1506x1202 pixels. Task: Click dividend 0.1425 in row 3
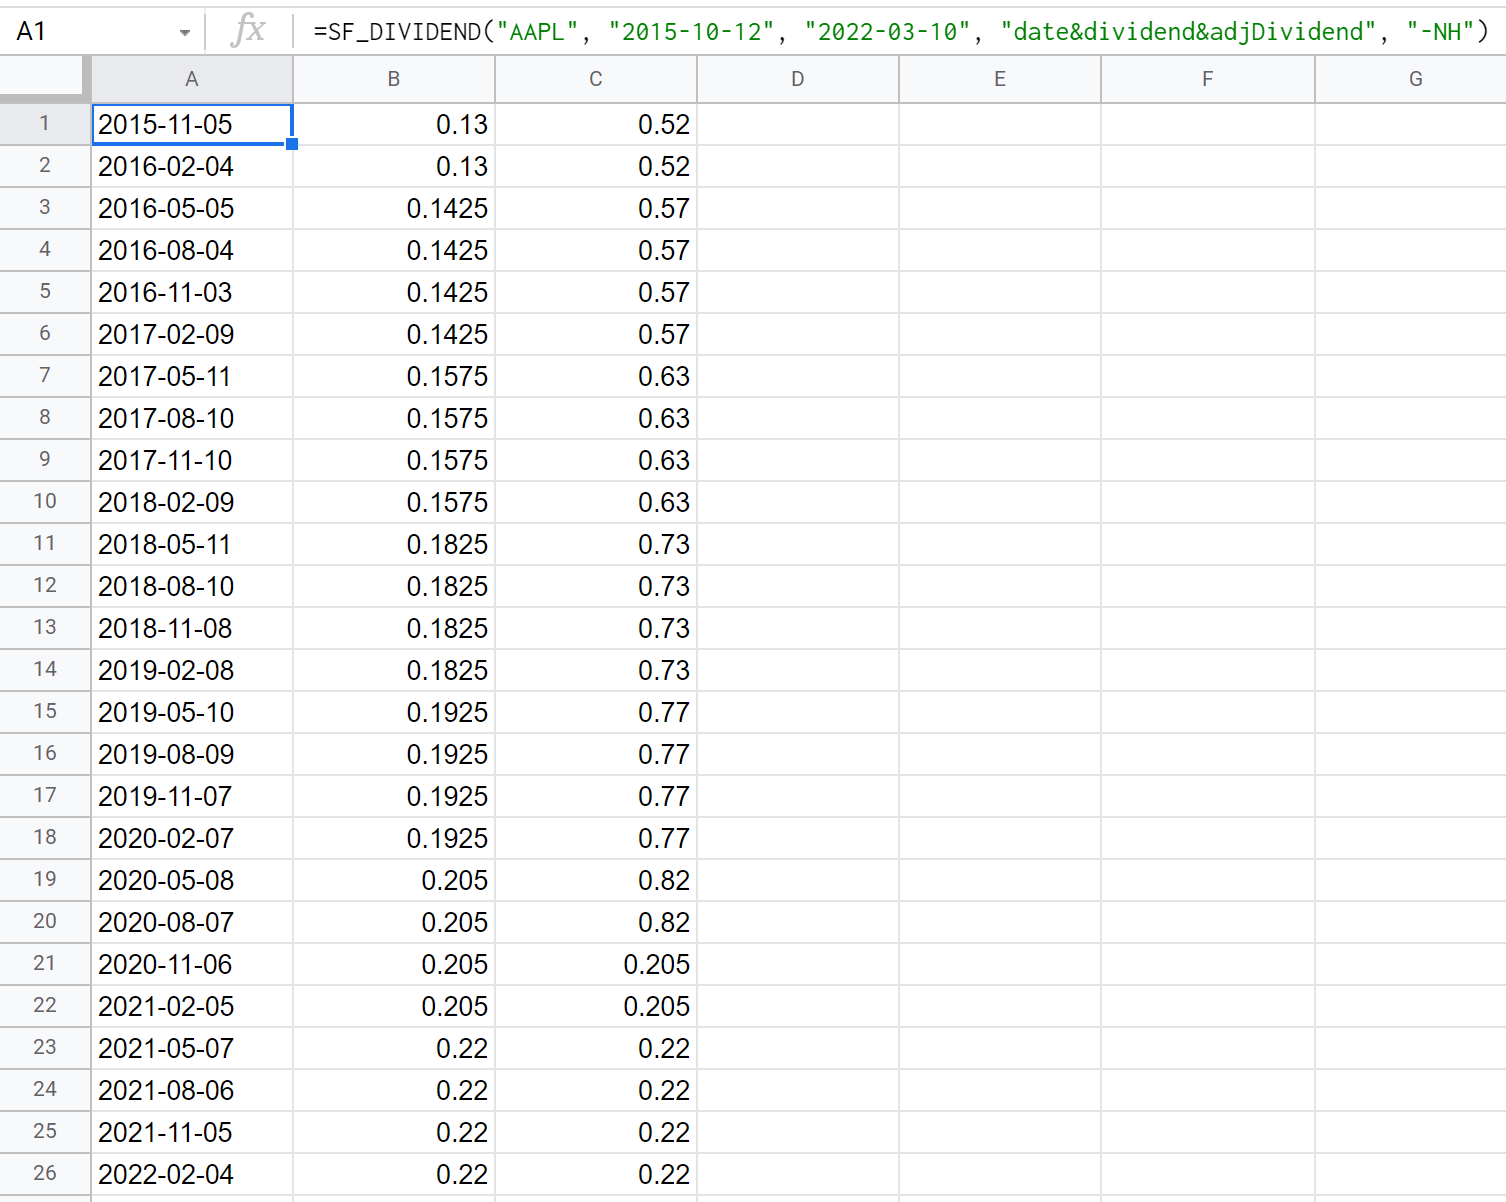(x=394, y=208)
